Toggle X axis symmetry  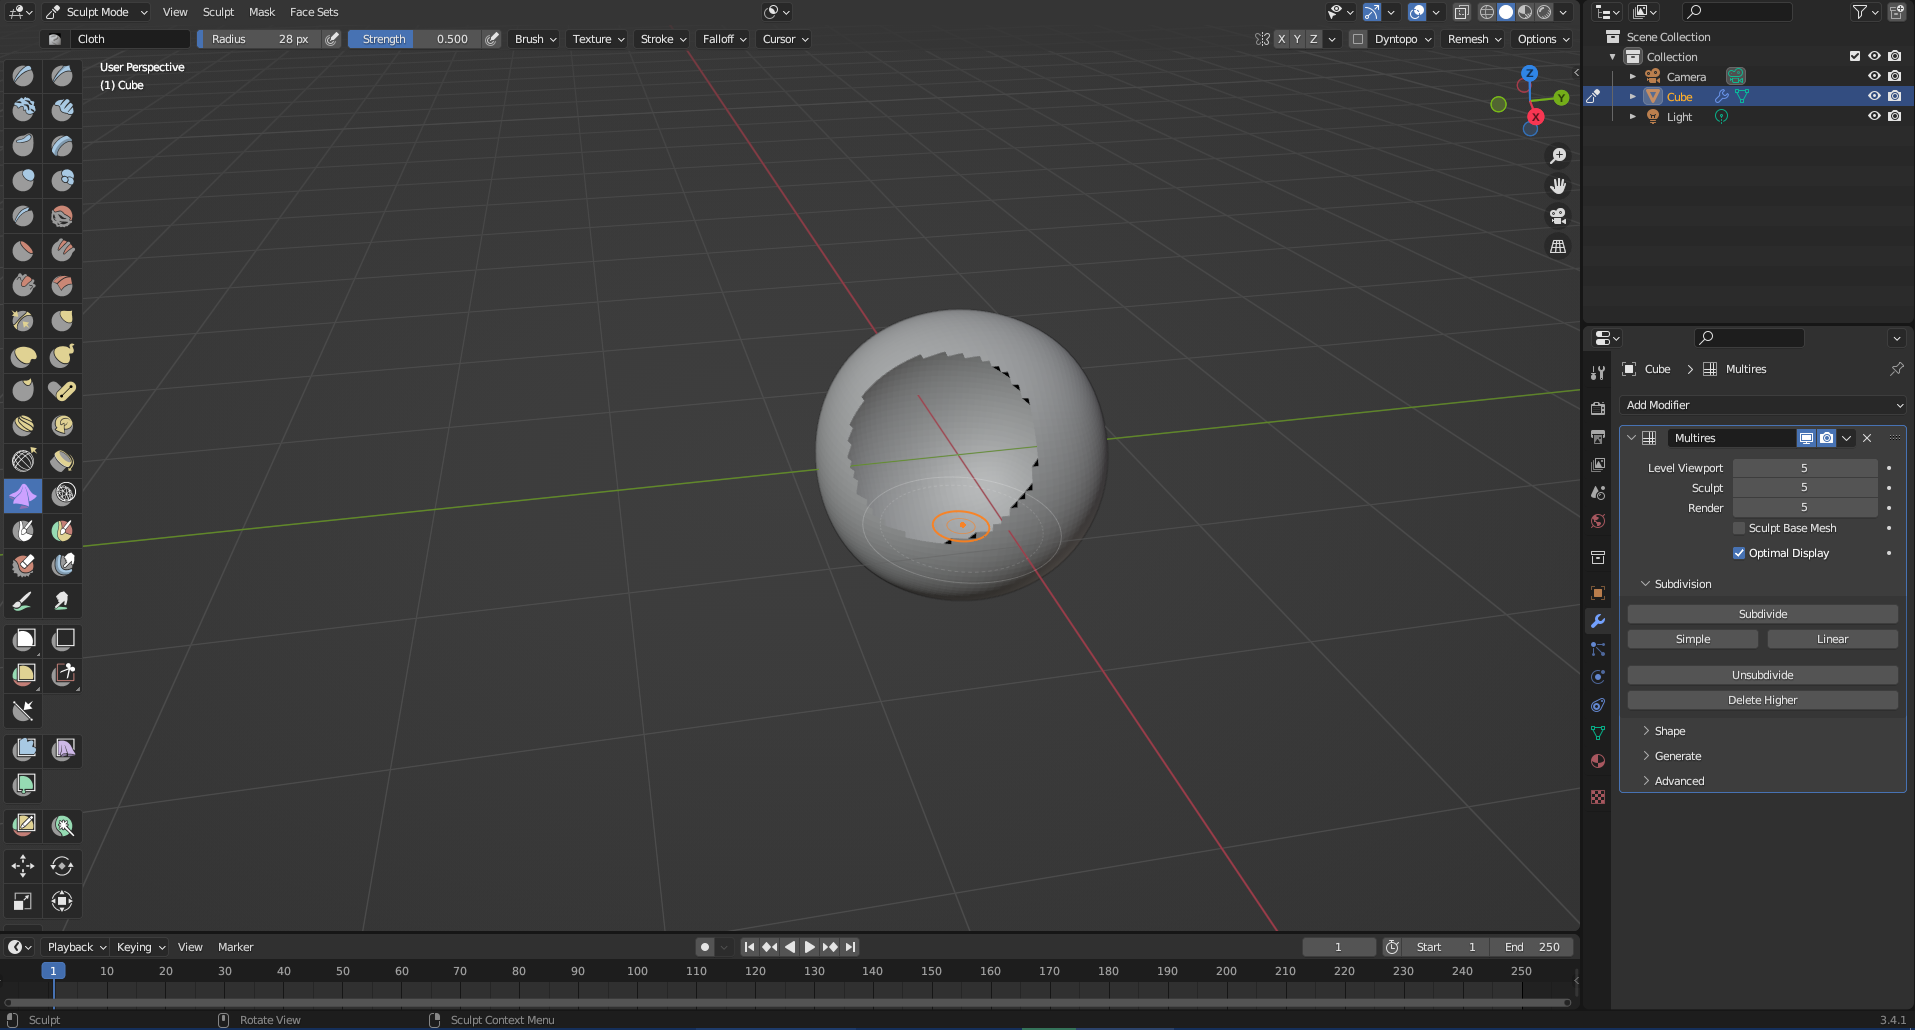(x=1281, y=39)
